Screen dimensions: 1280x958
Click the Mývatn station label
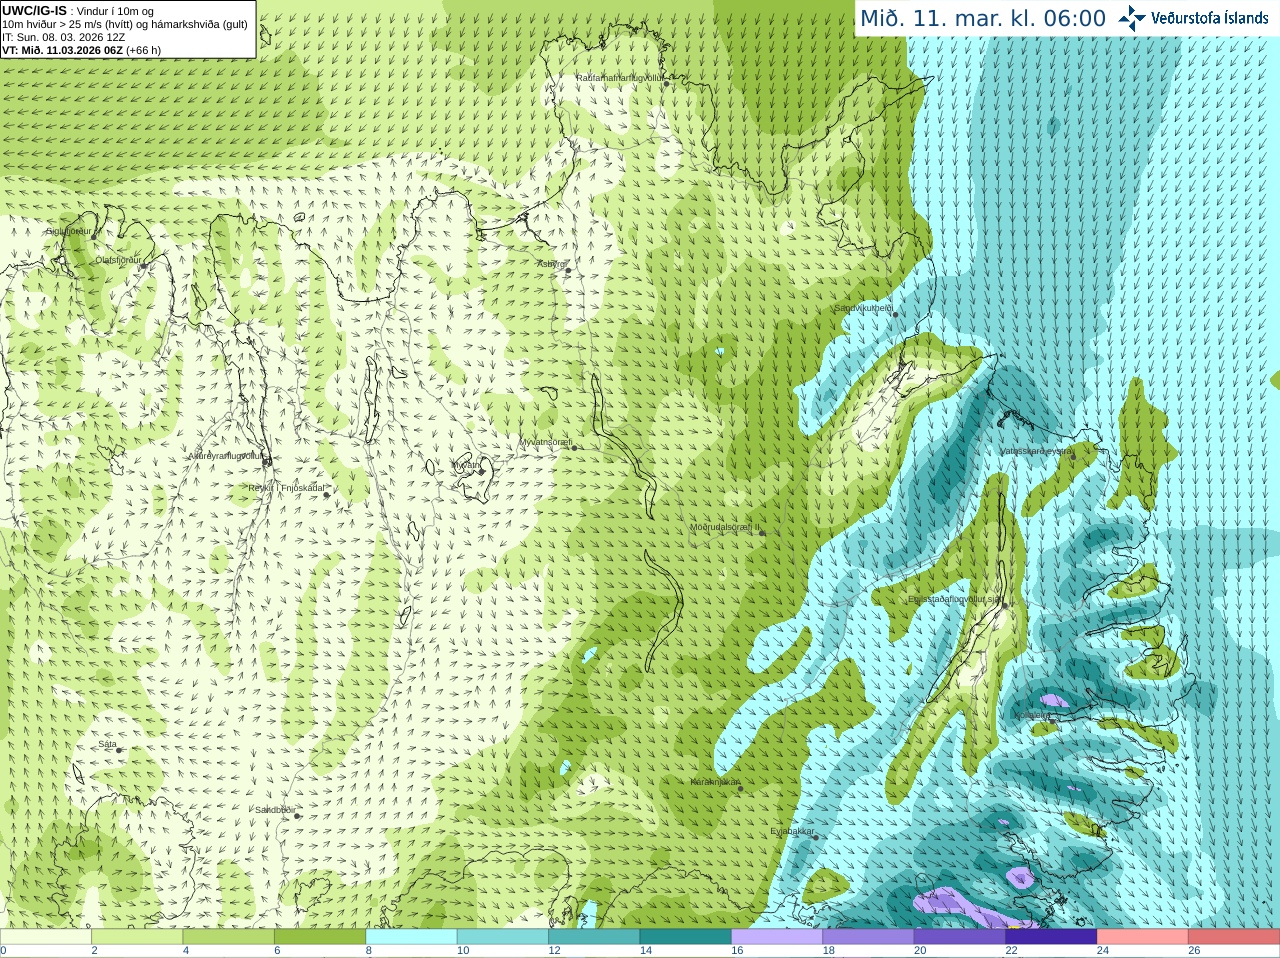tap(466, 465)
